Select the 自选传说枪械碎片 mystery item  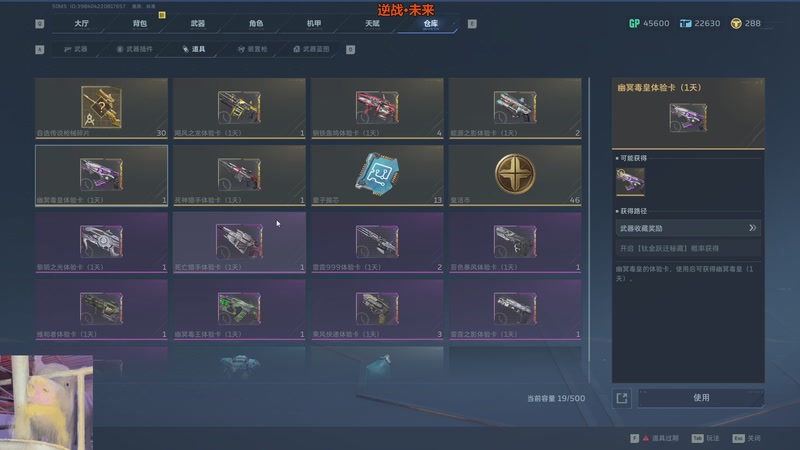tap(101, 108)
